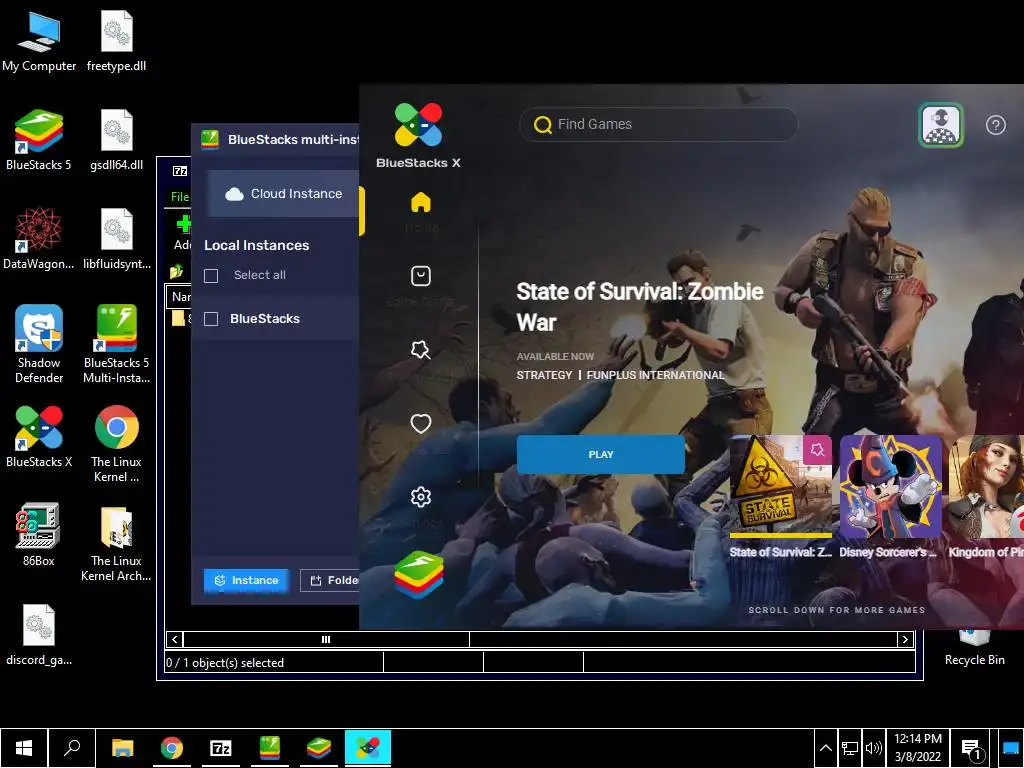The width and height of the screenshot is (1024, 768).
Task: Open taskbar search magnifier
Action: [72, 748]
